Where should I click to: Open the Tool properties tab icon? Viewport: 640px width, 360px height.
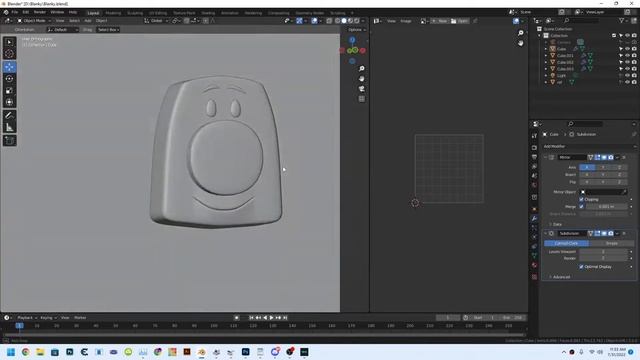(x=534, y=136)
